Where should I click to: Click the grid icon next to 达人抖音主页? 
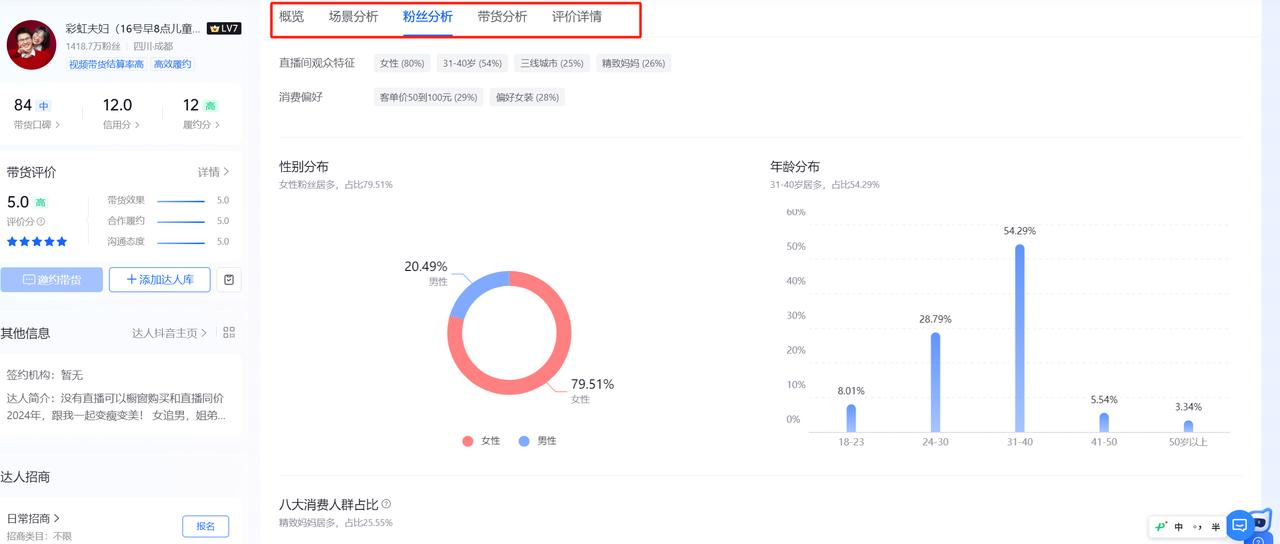point(229,333)
